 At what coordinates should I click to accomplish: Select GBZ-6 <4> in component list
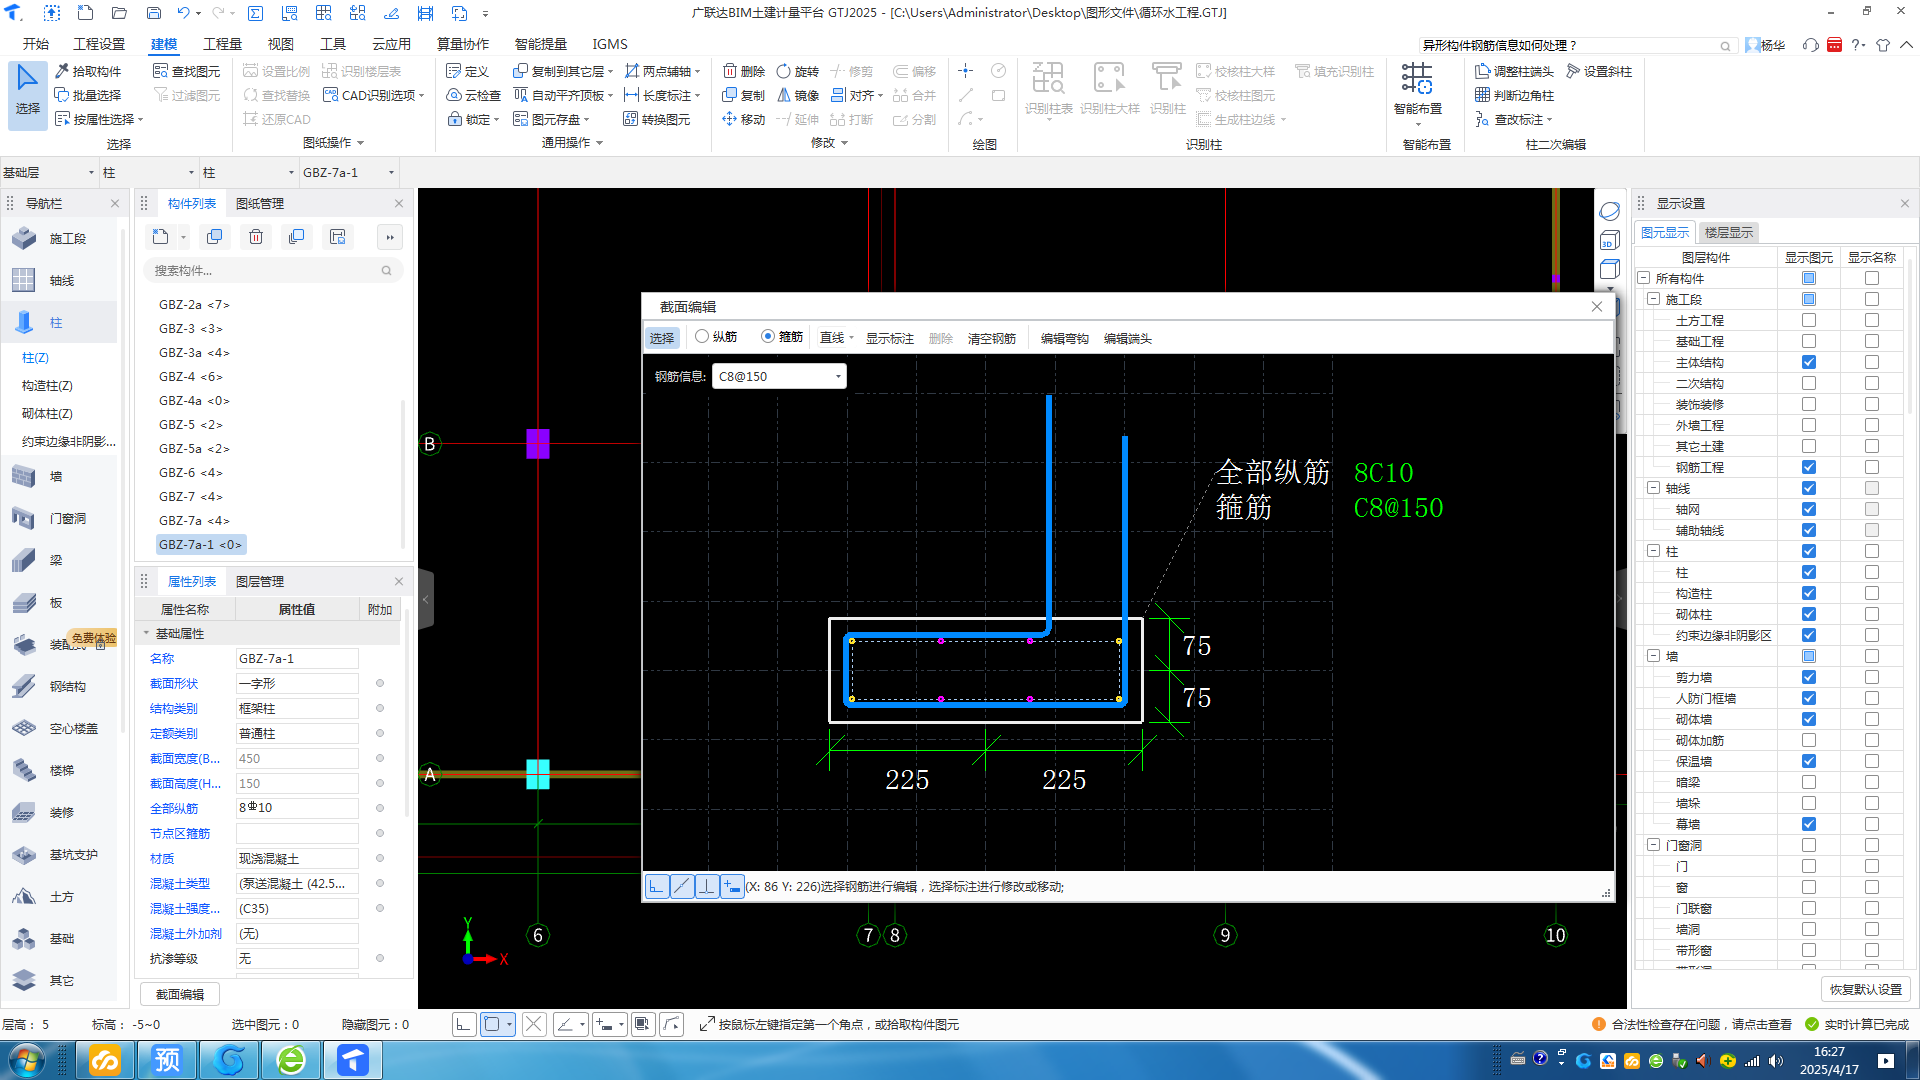coord(191,472)
